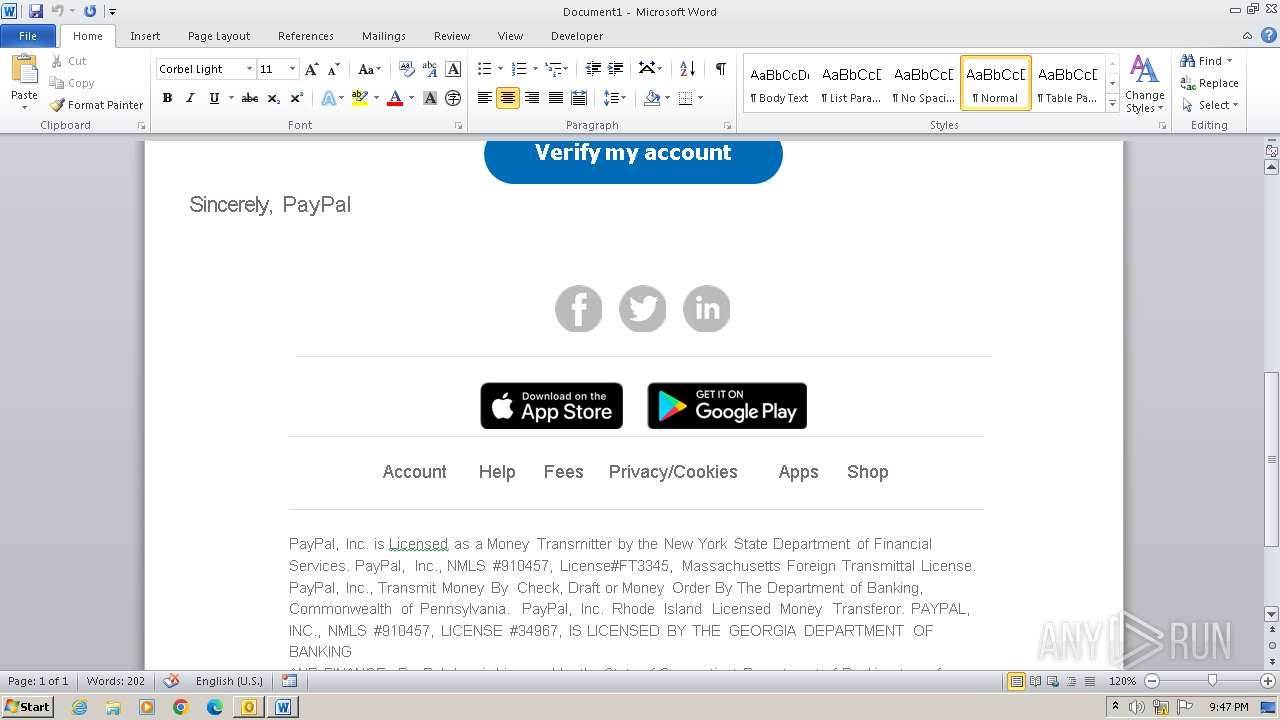Apply superscript formatting
The width and height of the screenshot is (1280, 720).
pyautogui.click(x=297, y=98)
